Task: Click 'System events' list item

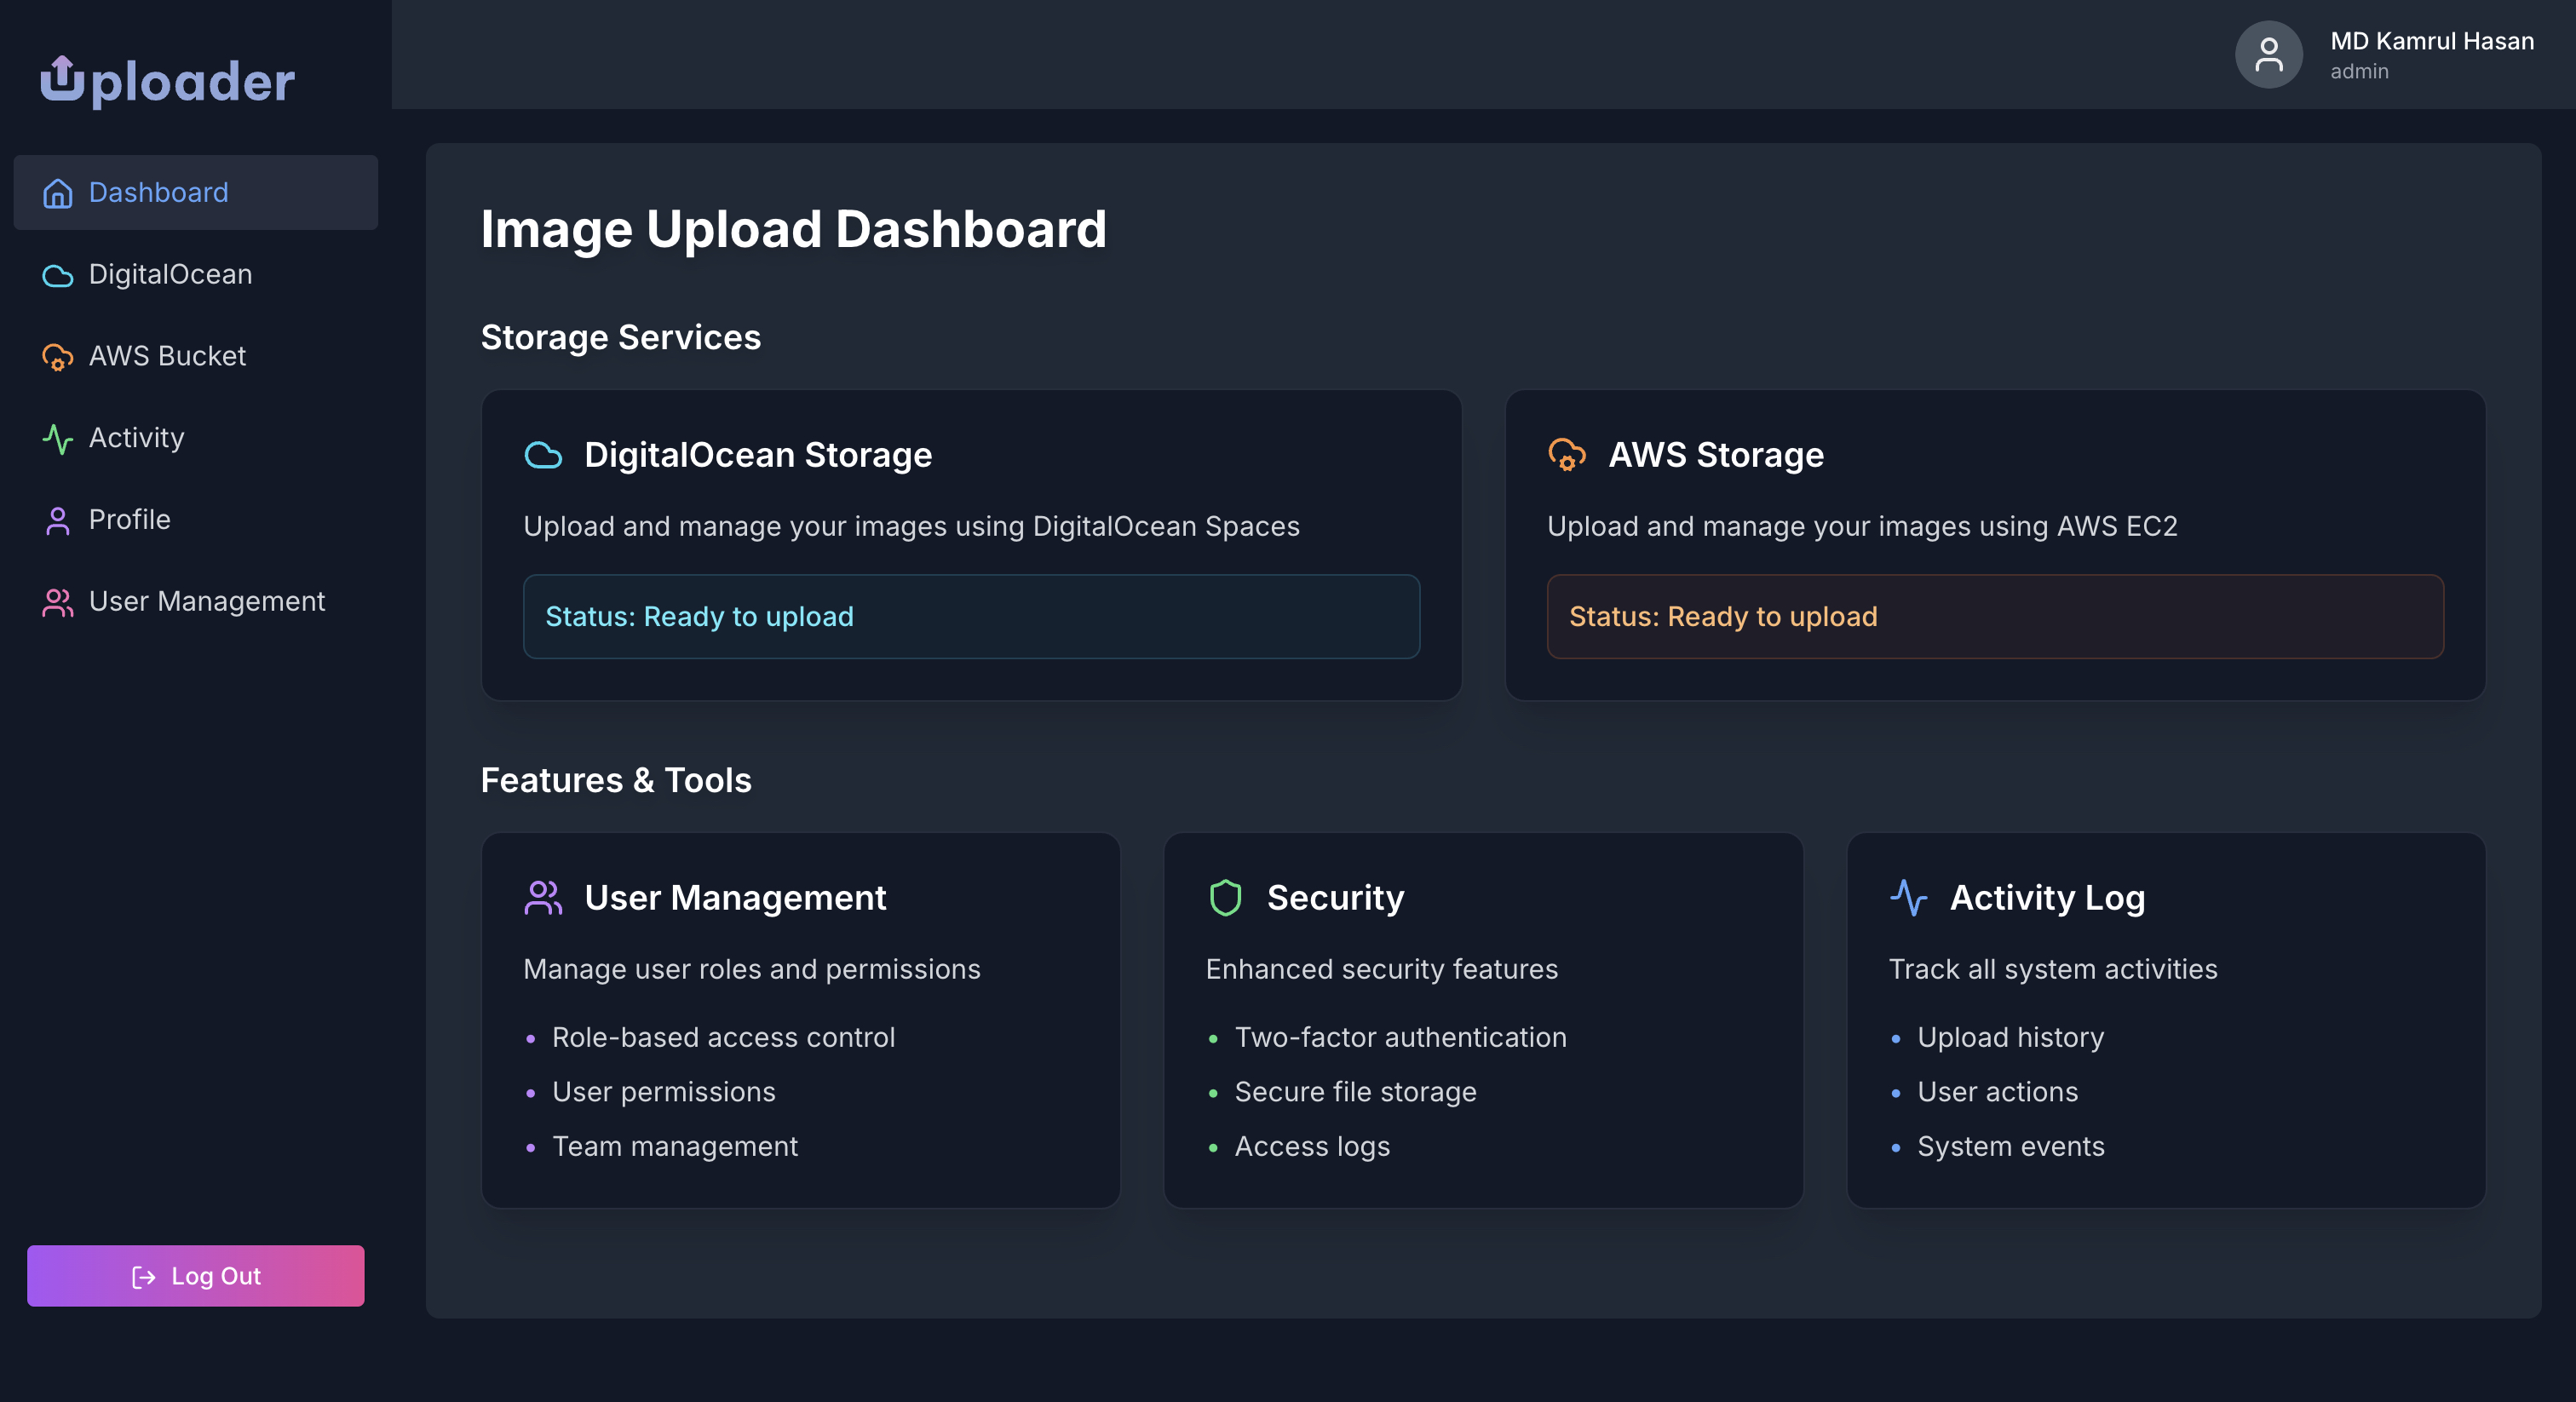Action: [x=2010, y=1147]
